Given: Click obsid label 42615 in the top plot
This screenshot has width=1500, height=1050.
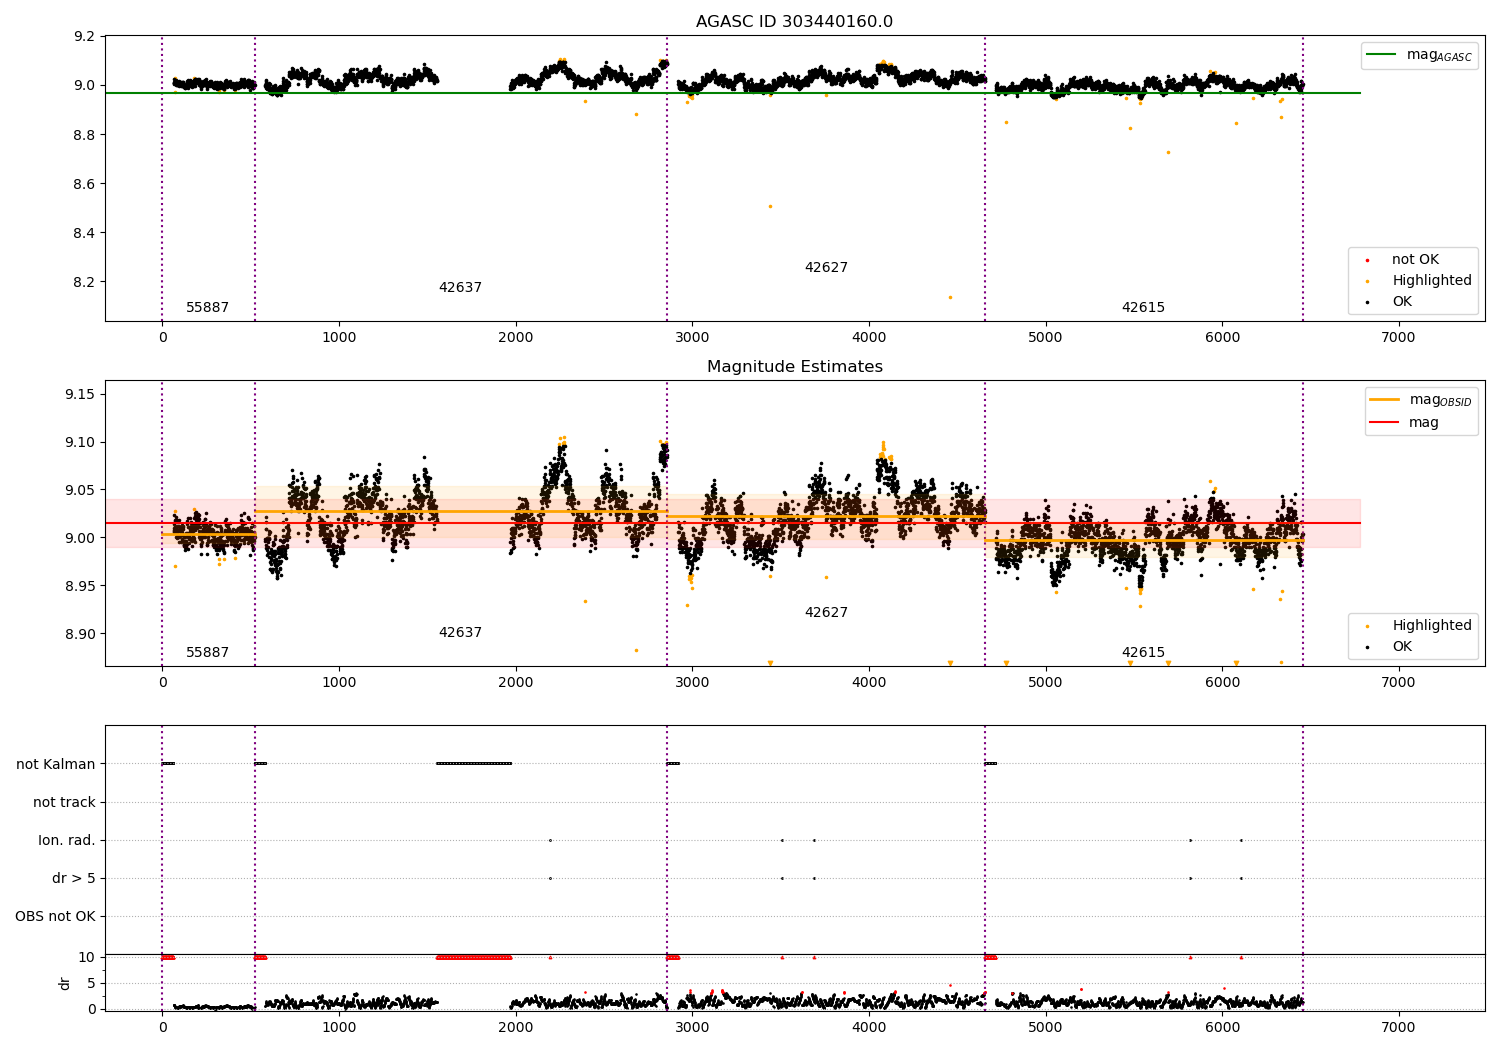Looking at the screenshot, I should point(1143,308).
